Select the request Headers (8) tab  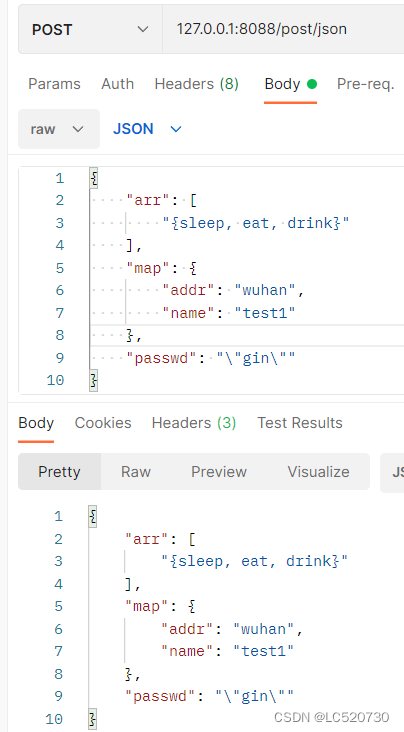197,84
